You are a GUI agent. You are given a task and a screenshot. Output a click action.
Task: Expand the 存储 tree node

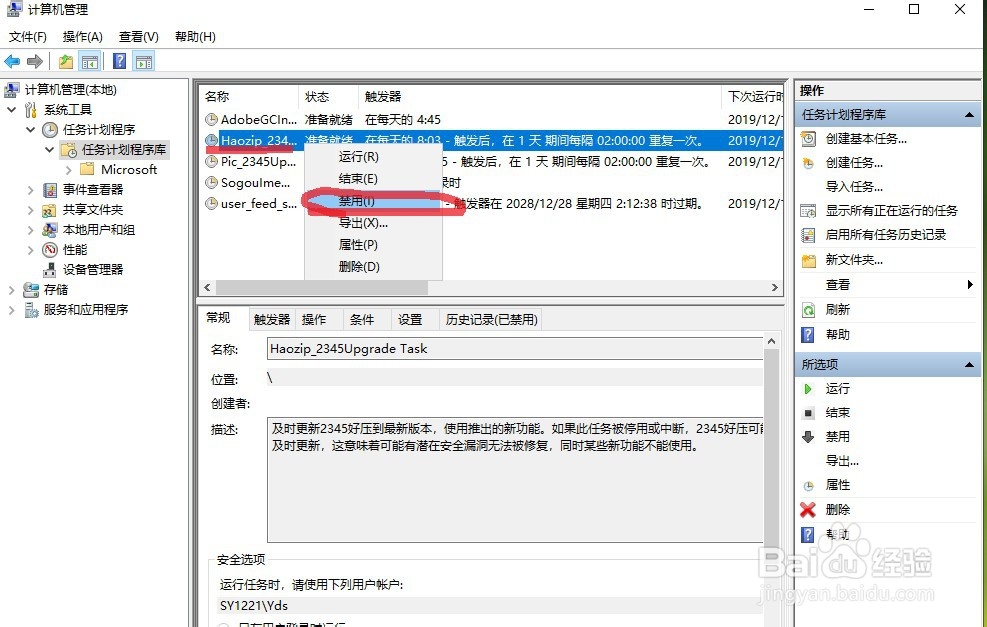(11, 290)
